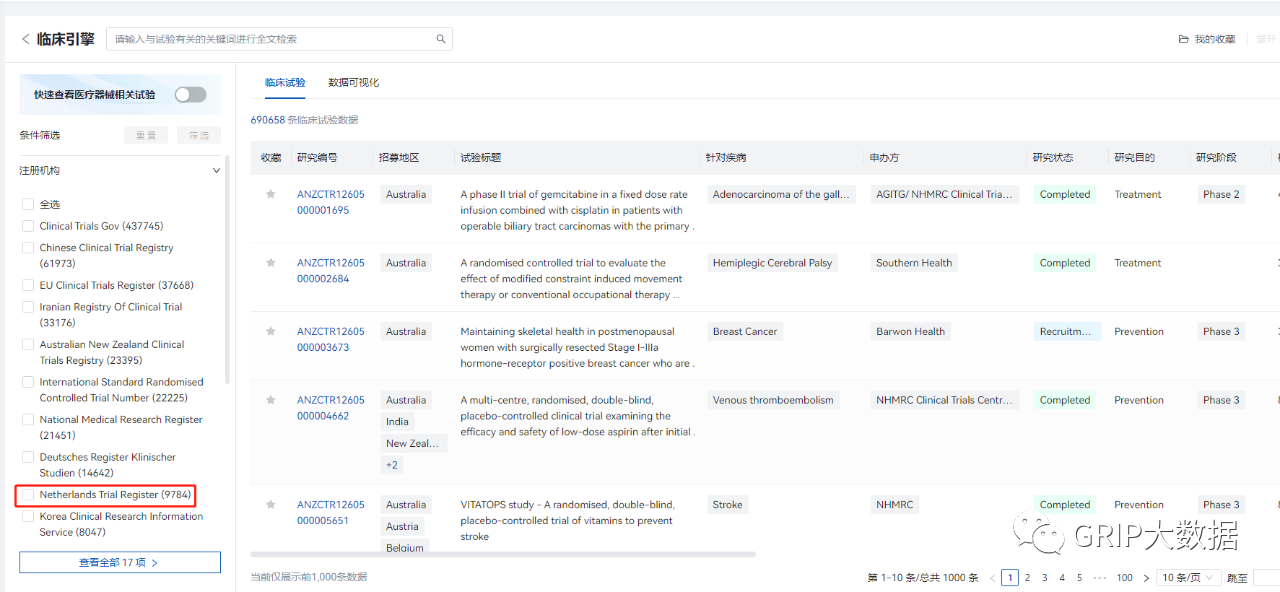Check Australian New Zealand Clinical Trials Registry
This screenshot has height=592, width=1280.
[28, 345]
